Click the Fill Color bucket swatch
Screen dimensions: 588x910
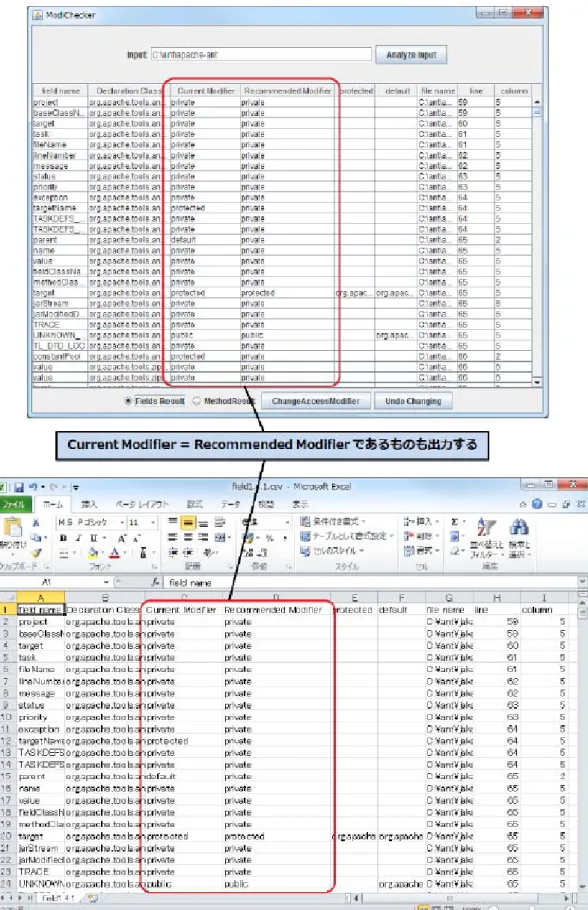pos(93,553)
